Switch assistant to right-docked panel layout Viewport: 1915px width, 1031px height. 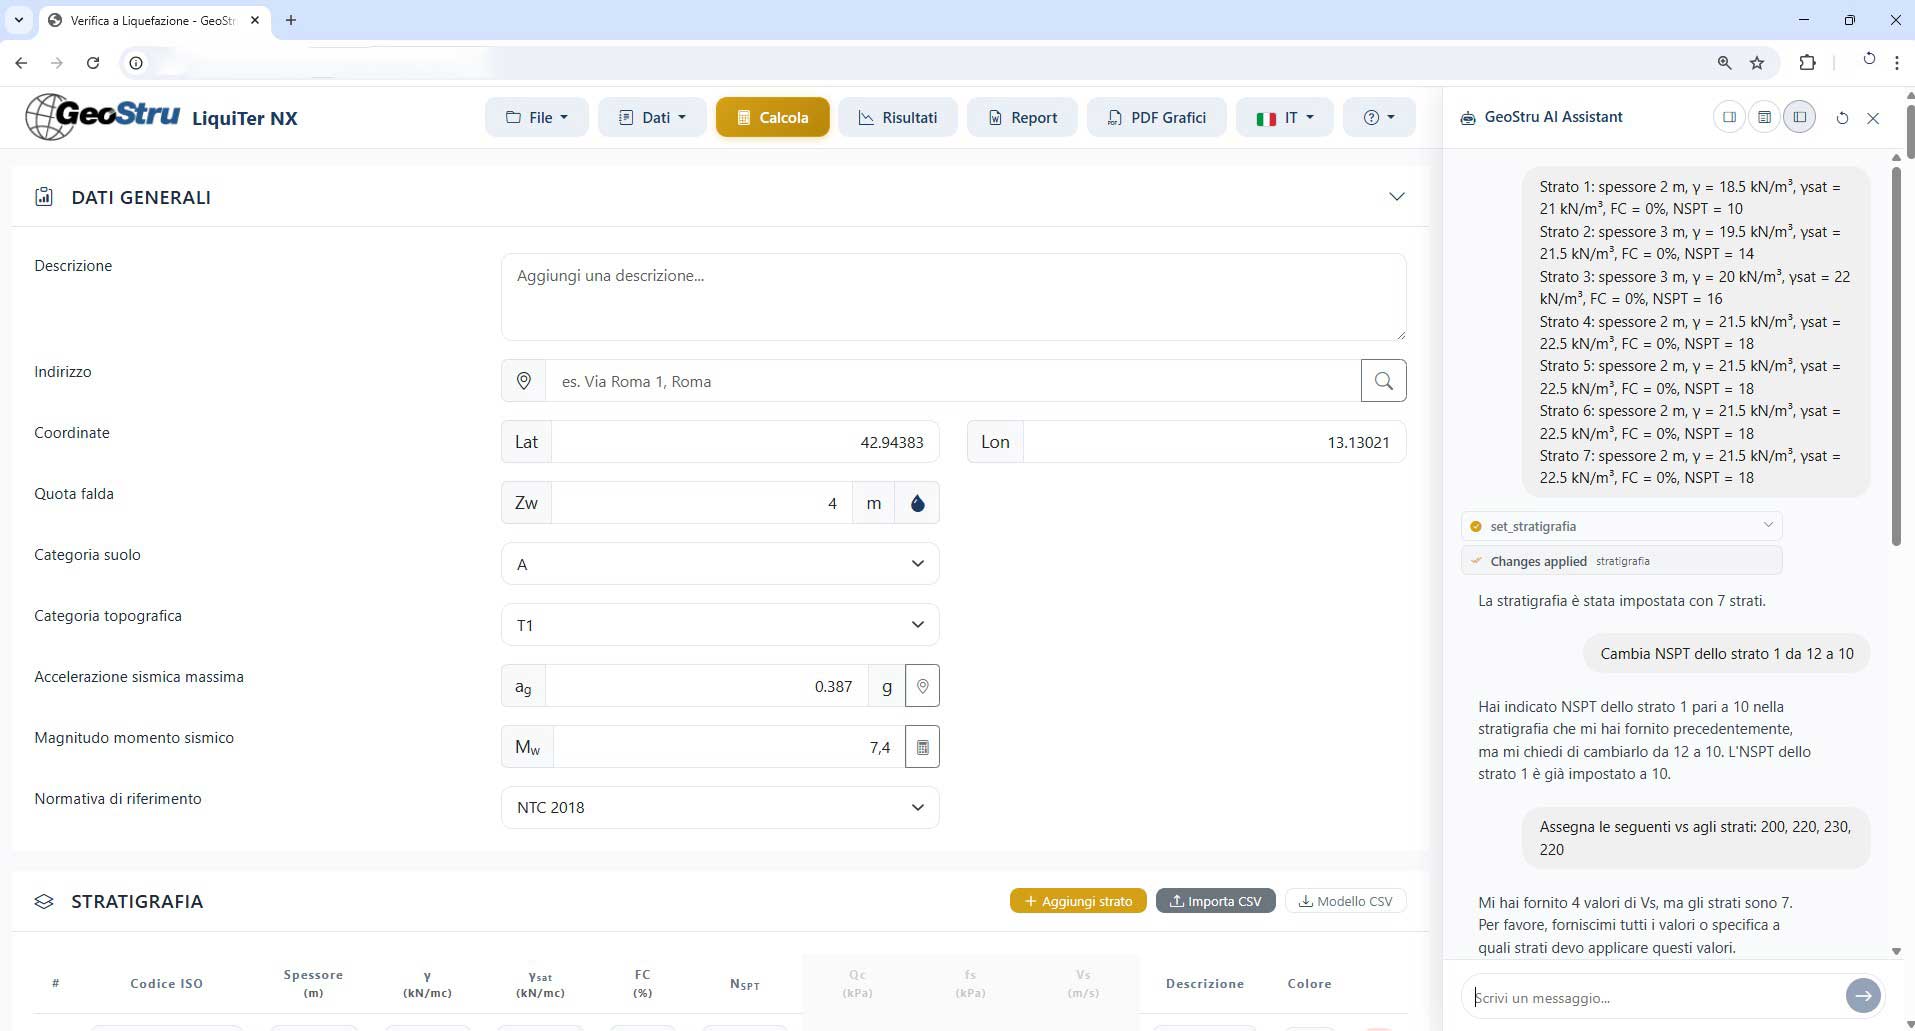1729,117
